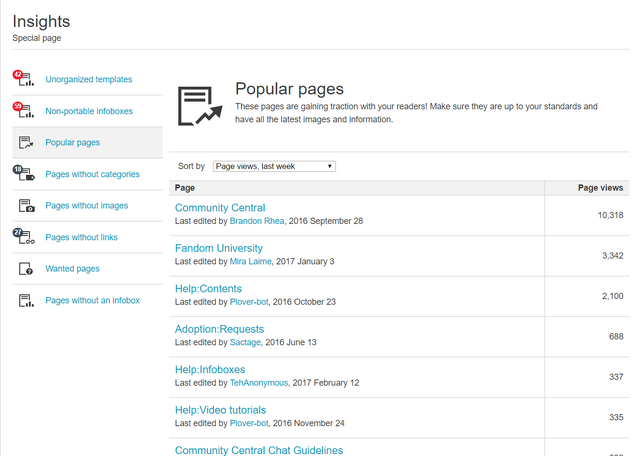Click the 688 page views value
The height and width of the screenshot is (456, 640).
coord(616,336)
